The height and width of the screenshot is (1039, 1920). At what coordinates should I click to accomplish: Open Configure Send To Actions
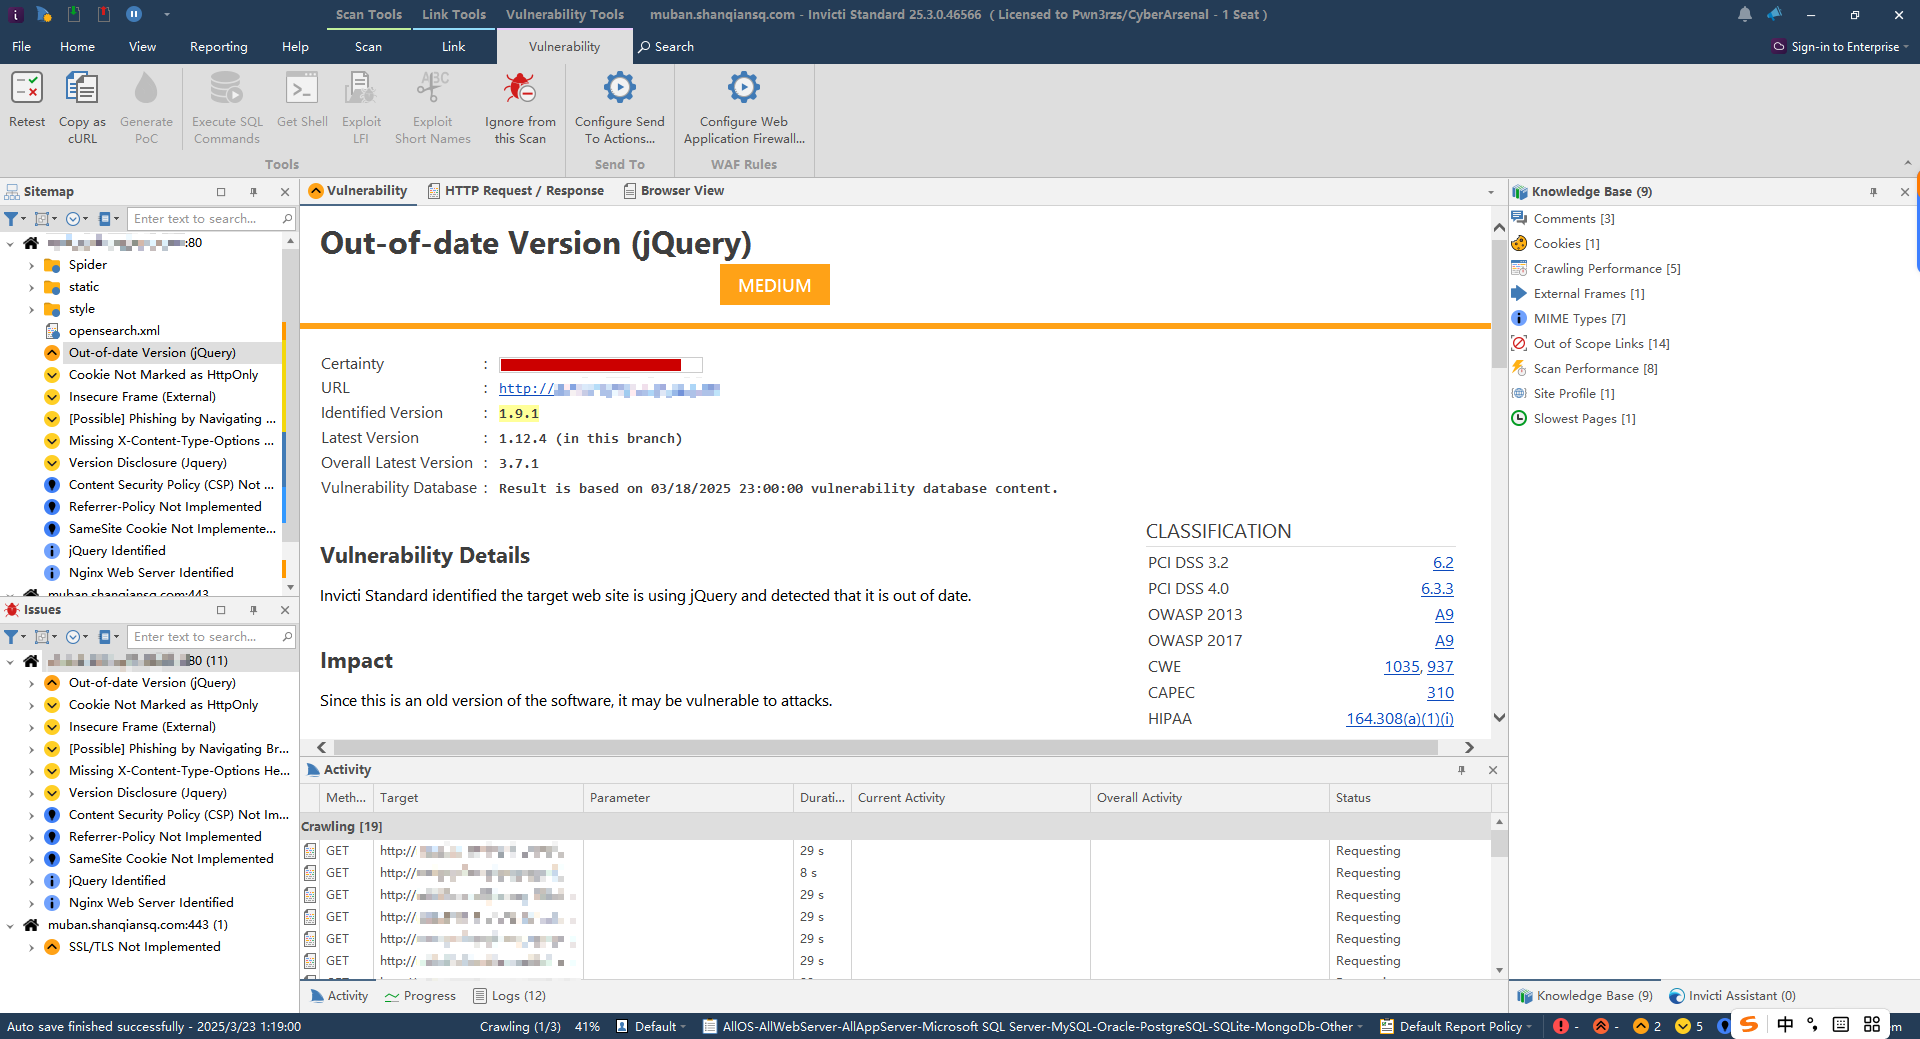click(619, 108)
